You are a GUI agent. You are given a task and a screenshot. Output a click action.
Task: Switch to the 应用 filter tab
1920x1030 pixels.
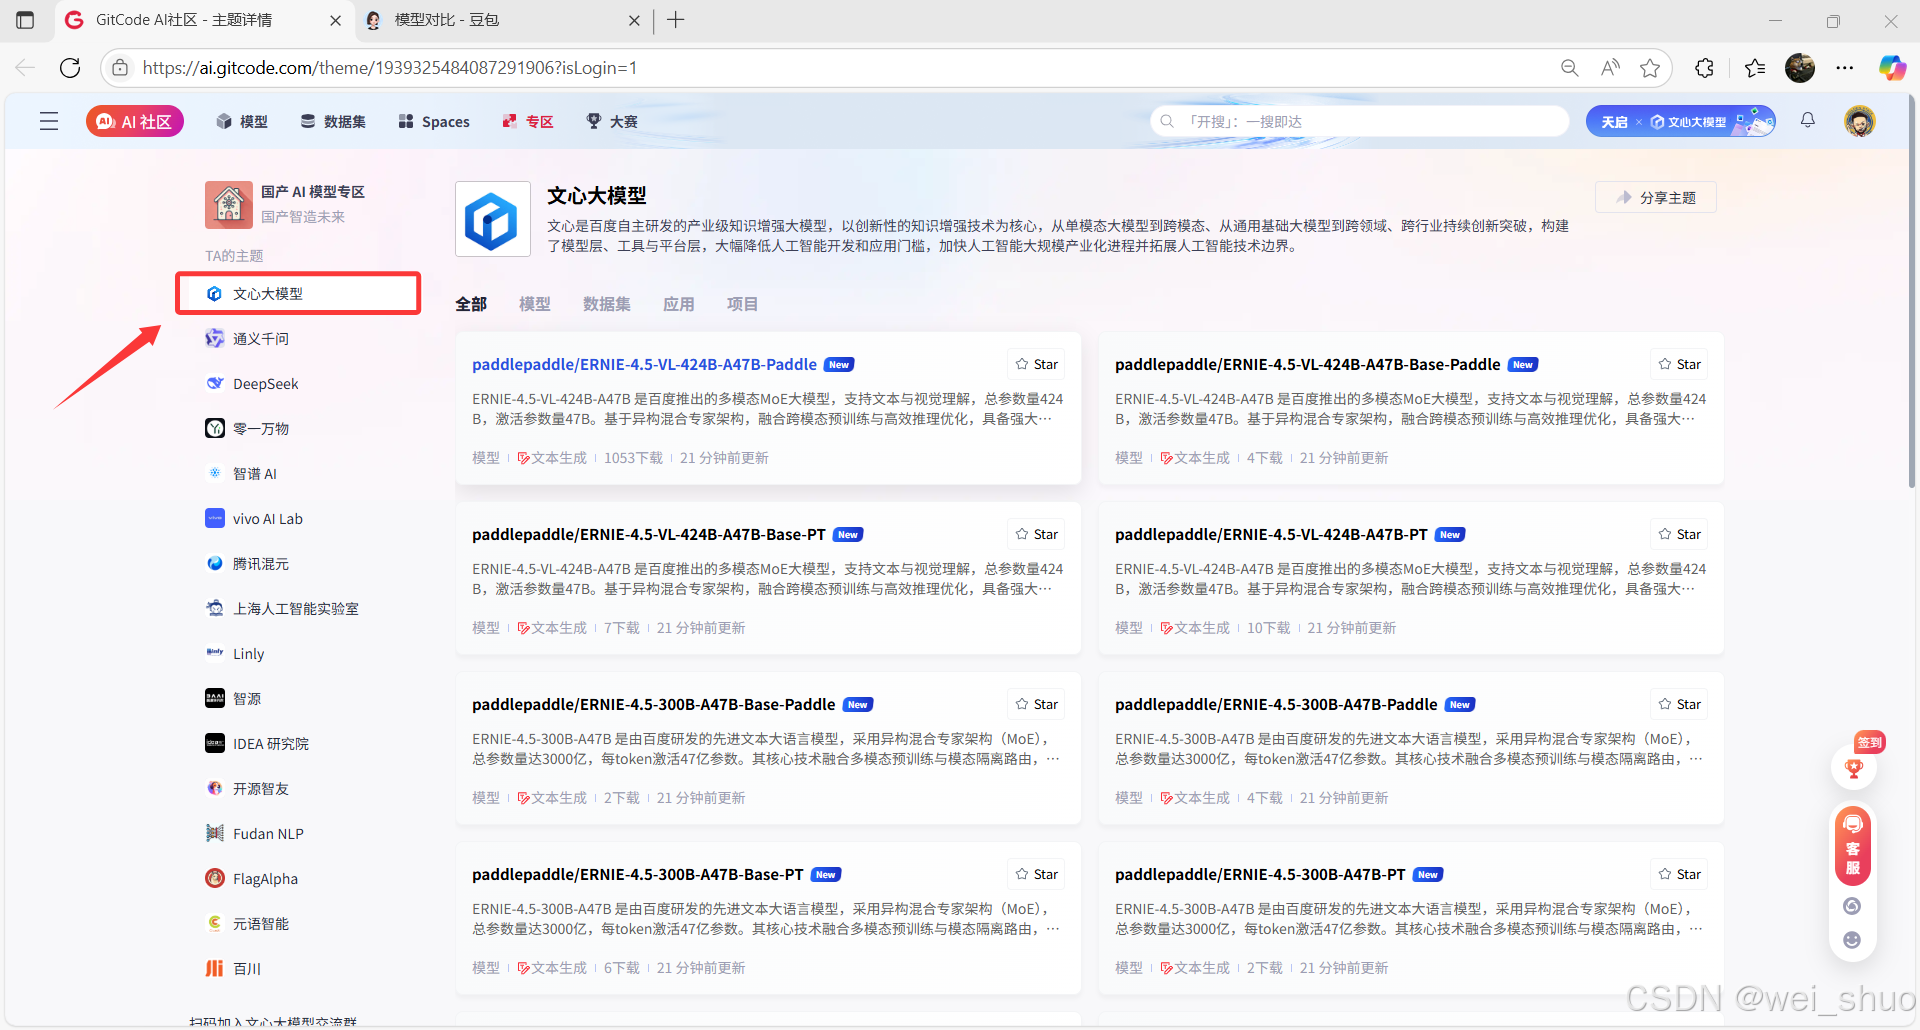pos(679,304)
